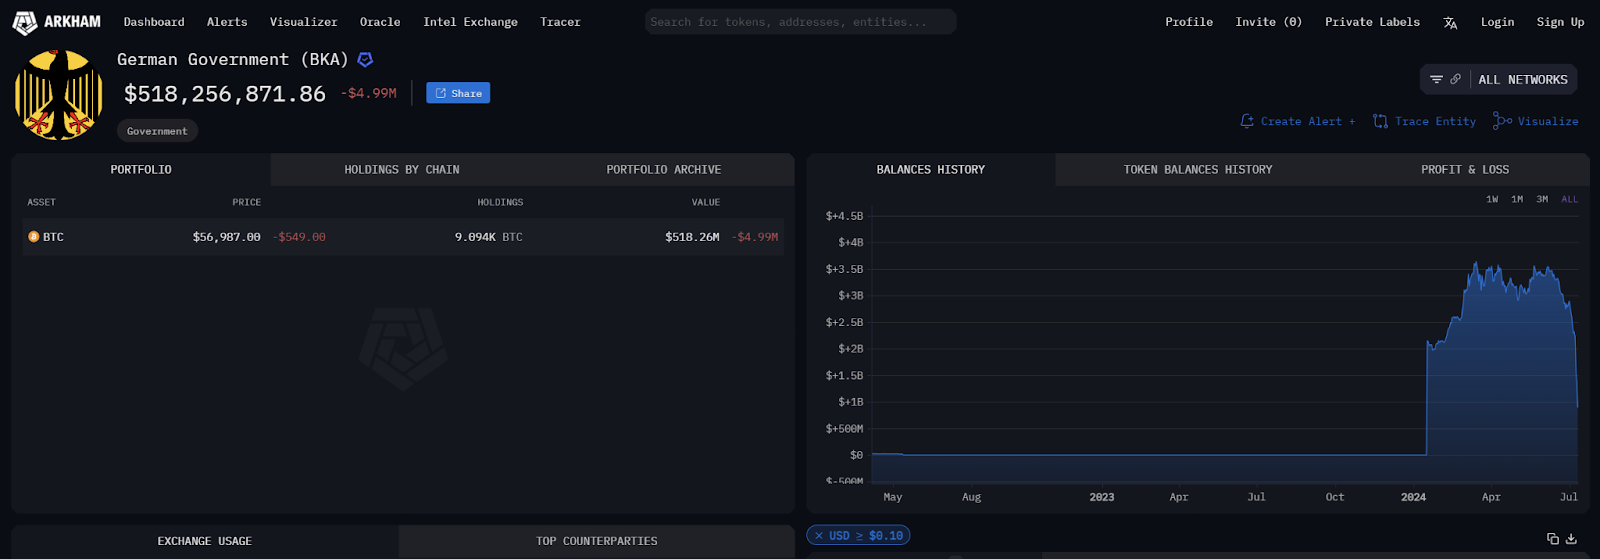Click the blue Share button

[458, 93]
